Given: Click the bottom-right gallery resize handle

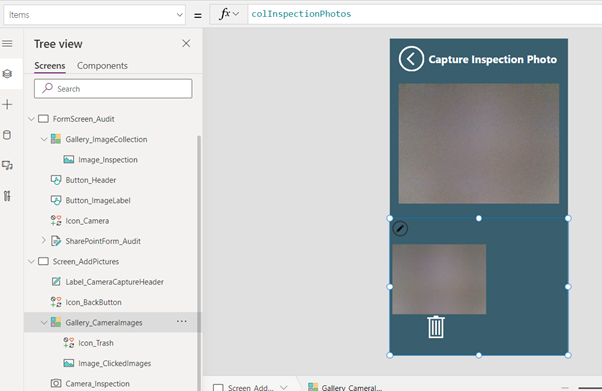Looking at the screenshot, I should pos(568,355).
